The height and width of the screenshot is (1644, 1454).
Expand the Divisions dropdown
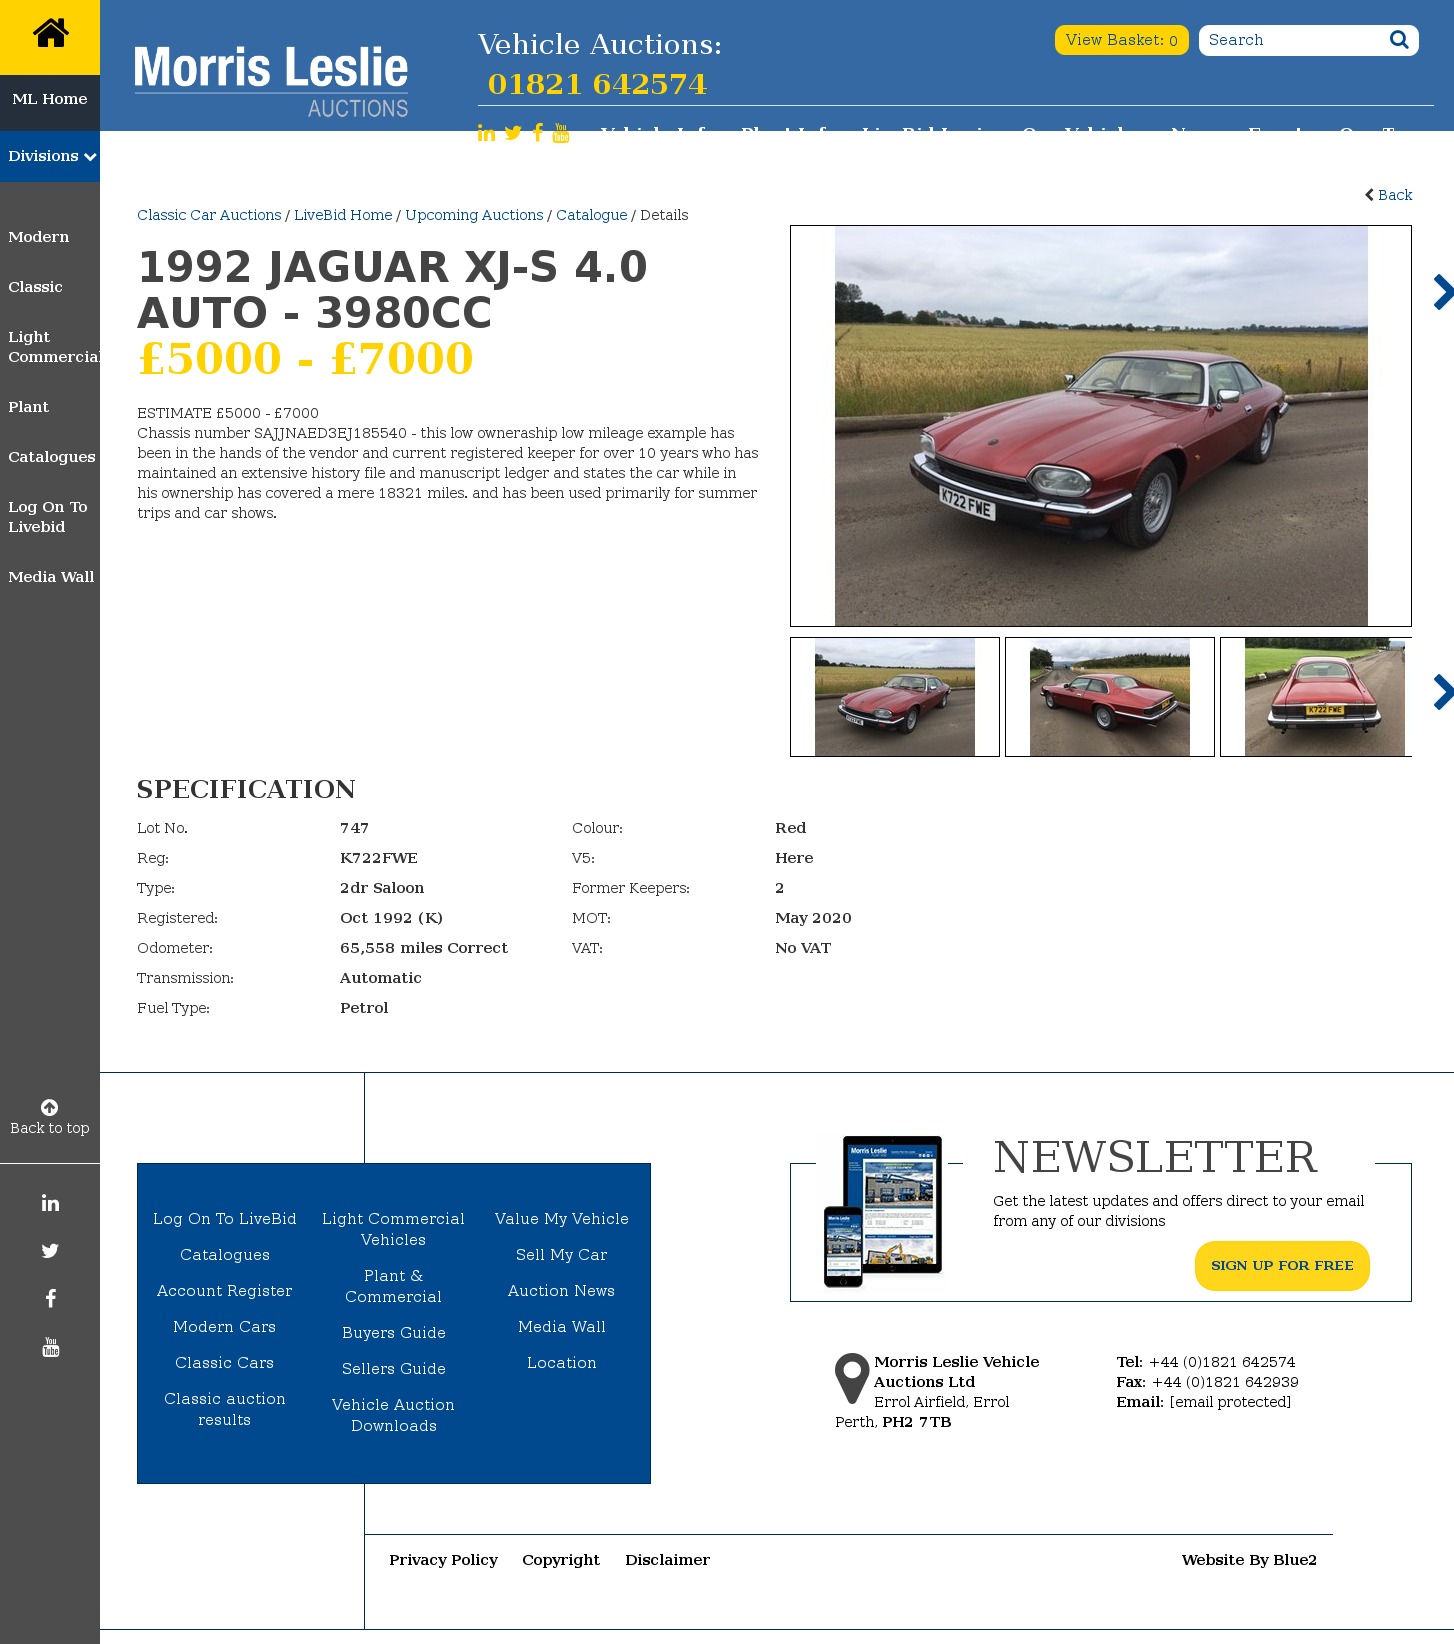pos(50,156)
